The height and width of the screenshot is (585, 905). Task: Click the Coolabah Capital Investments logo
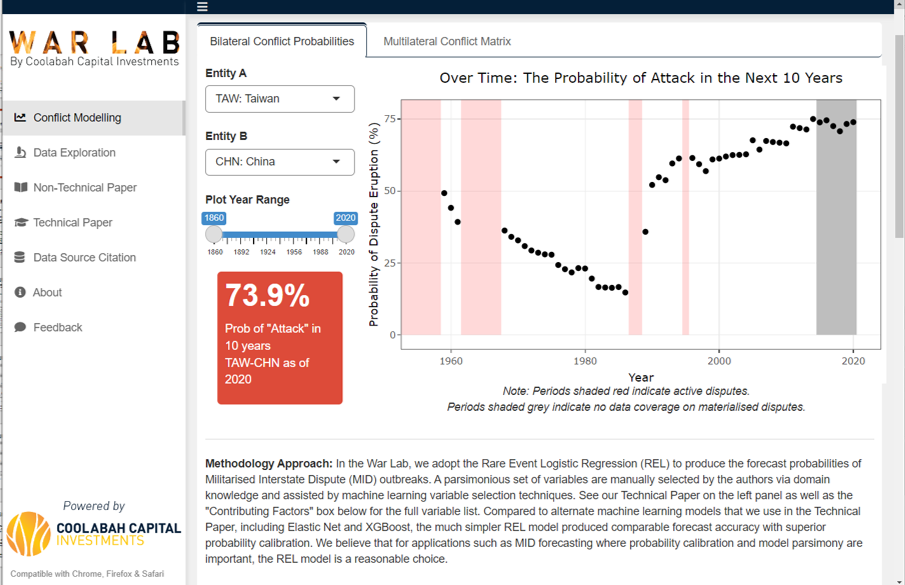(94, 534)
